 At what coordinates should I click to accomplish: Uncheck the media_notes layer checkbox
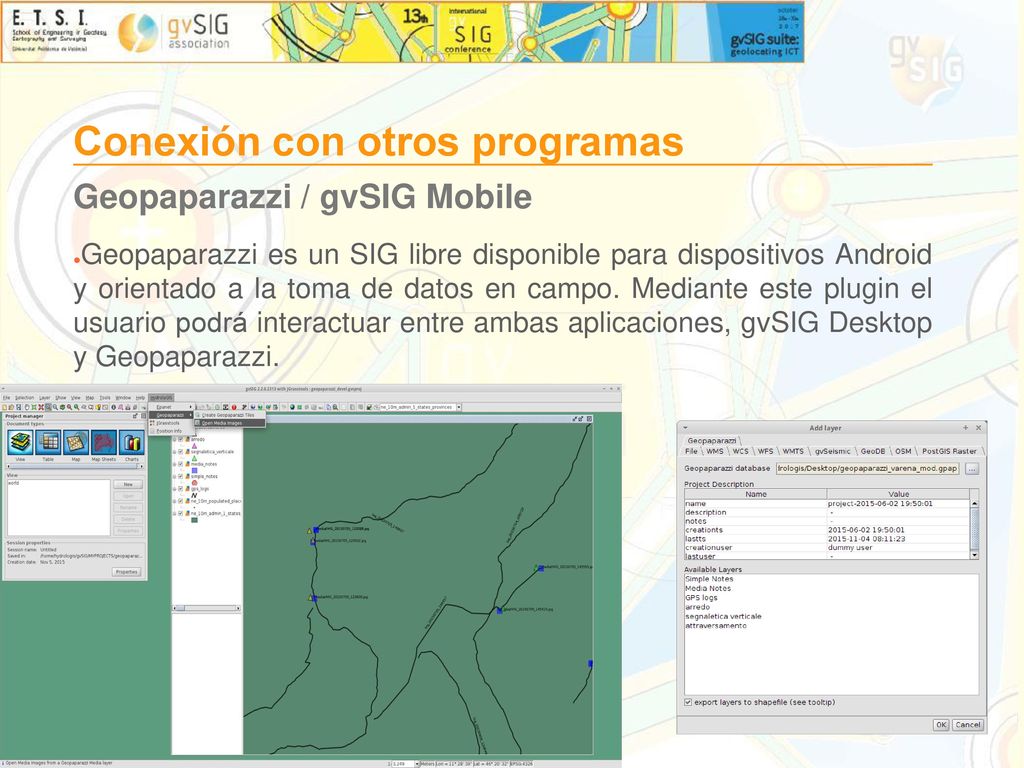[180, 464]
